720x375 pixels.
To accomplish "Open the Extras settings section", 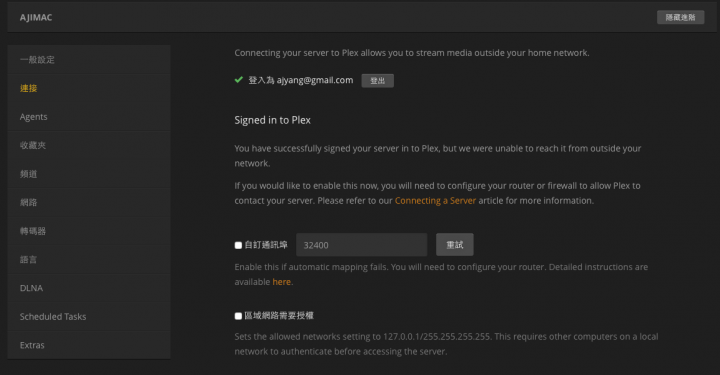I will 89,345.
